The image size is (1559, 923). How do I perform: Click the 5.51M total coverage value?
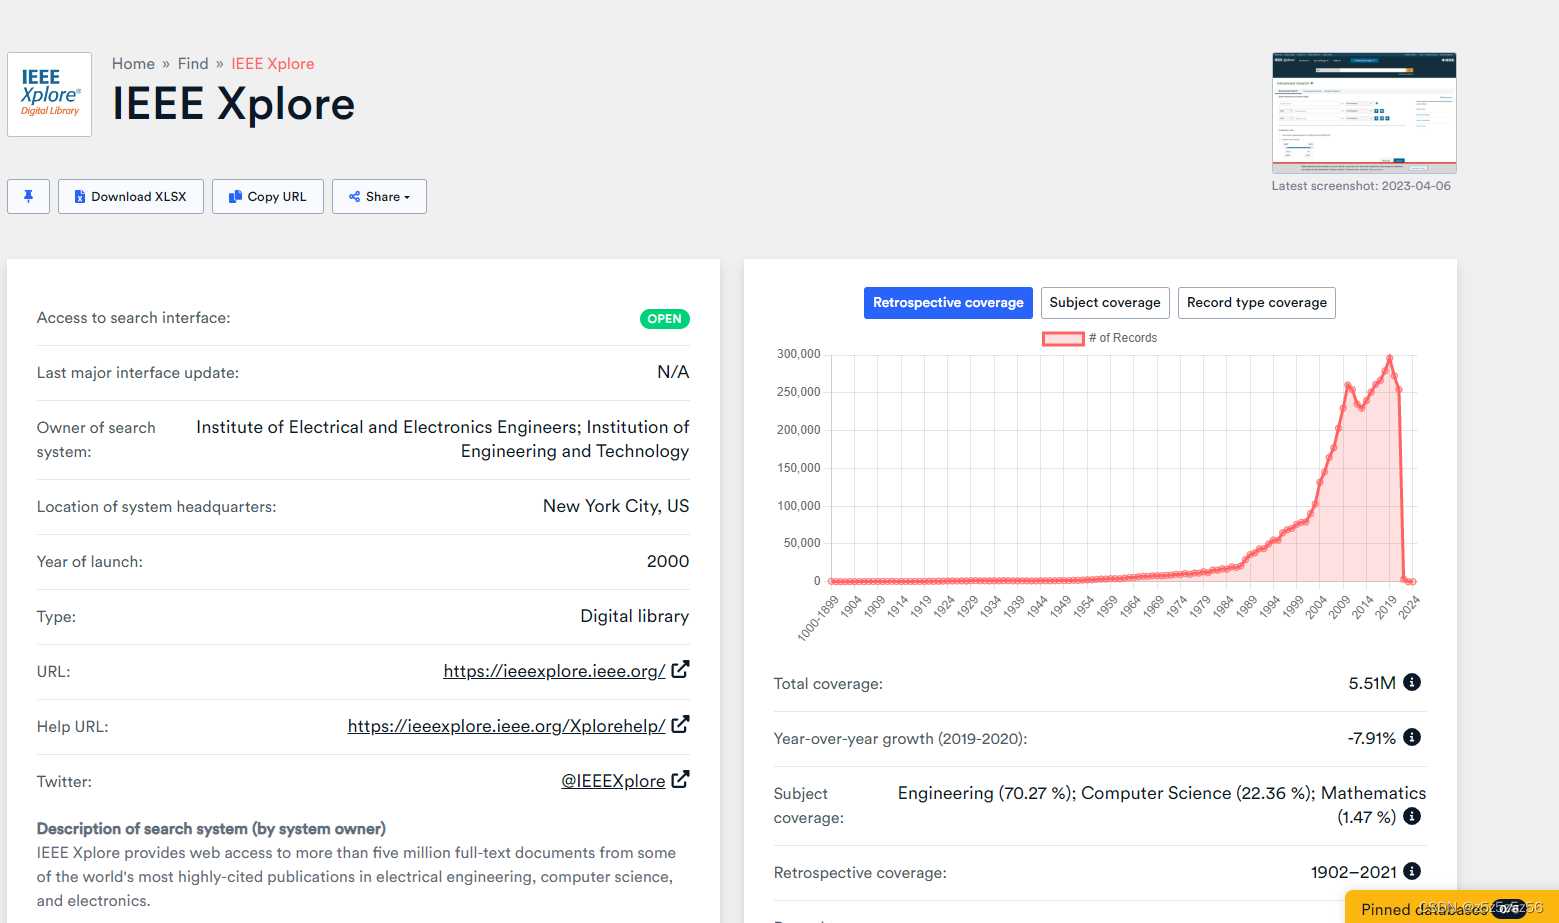click(x=1372, y=683)
